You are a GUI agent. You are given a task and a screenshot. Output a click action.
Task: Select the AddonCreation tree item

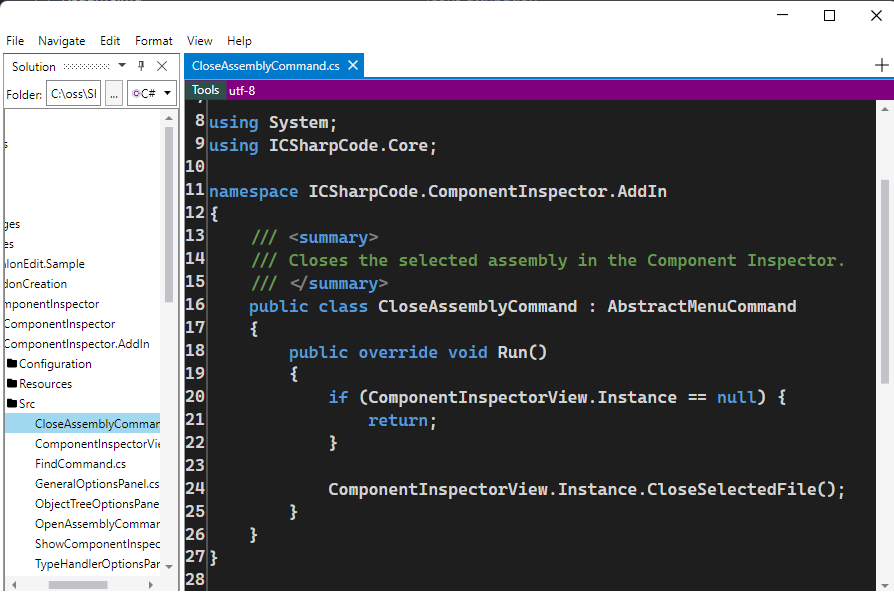[x=35, y=284]
